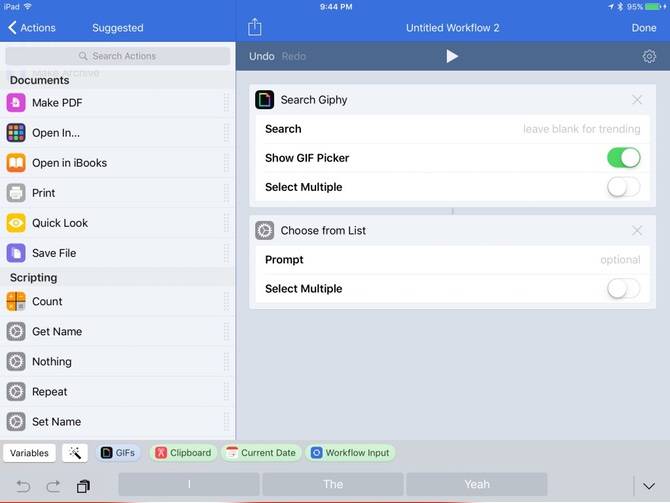Tap the Quick Look drag handle
Screen dimensions: 670x503
[x=226, y=223]
